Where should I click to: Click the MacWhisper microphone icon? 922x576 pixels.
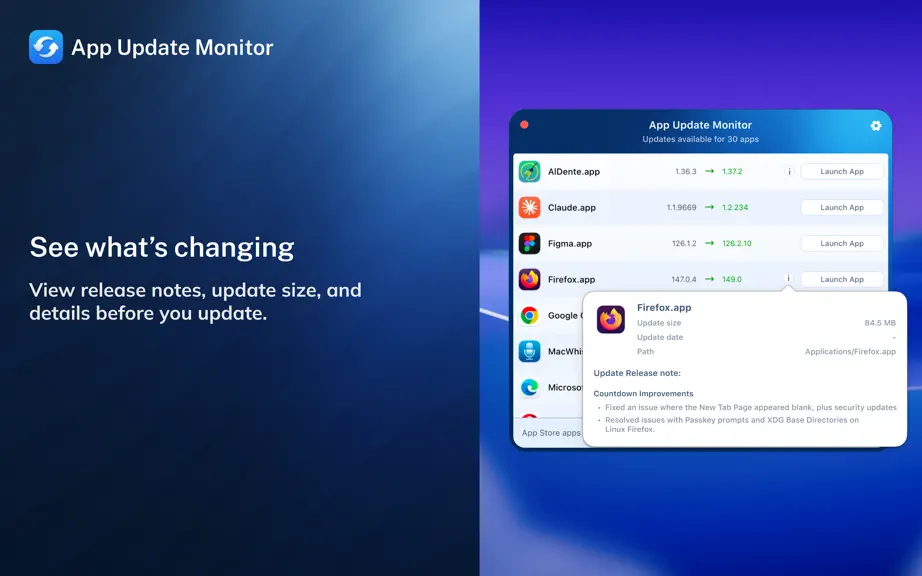pos(529,351)
